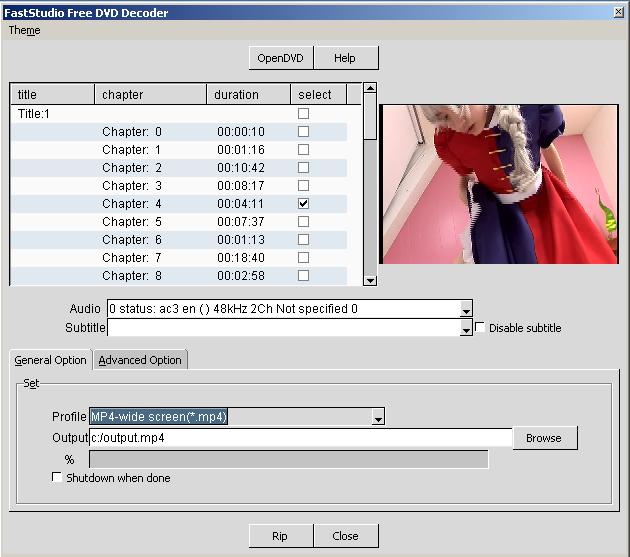Click the chapter column header

pos(151,95)
